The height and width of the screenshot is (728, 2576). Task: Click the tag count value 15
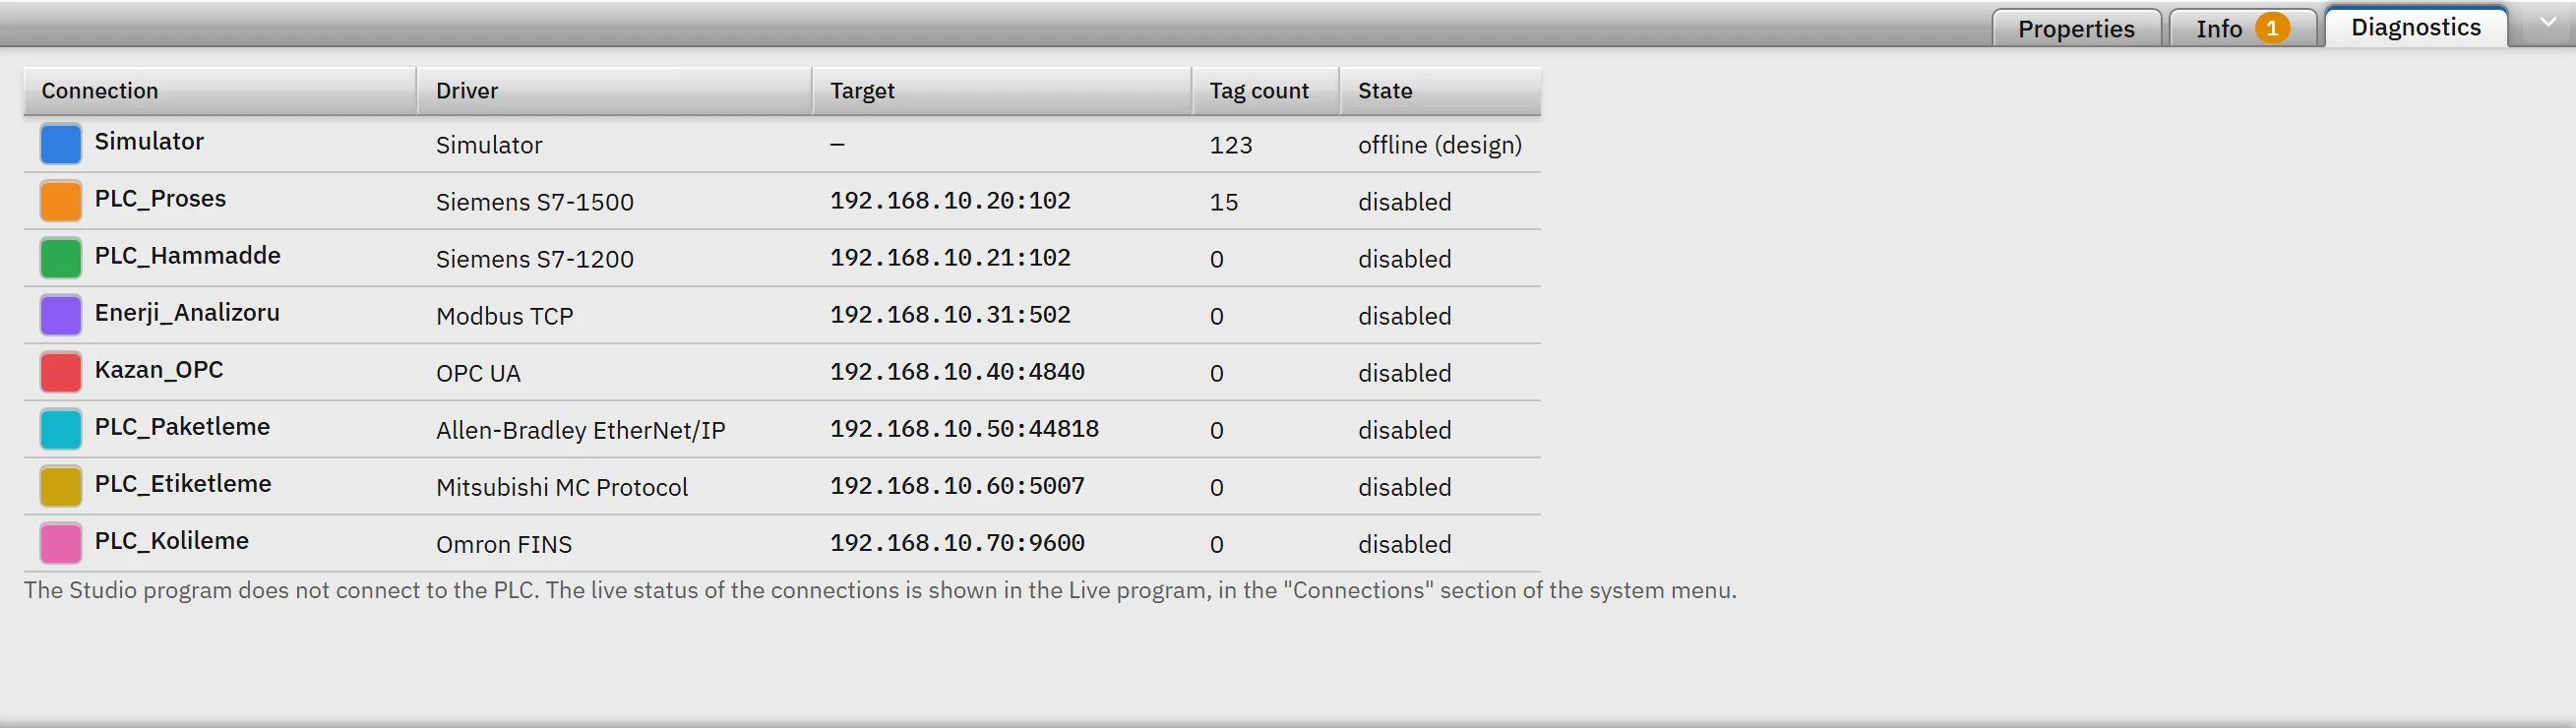click(x=1224, y=202)
